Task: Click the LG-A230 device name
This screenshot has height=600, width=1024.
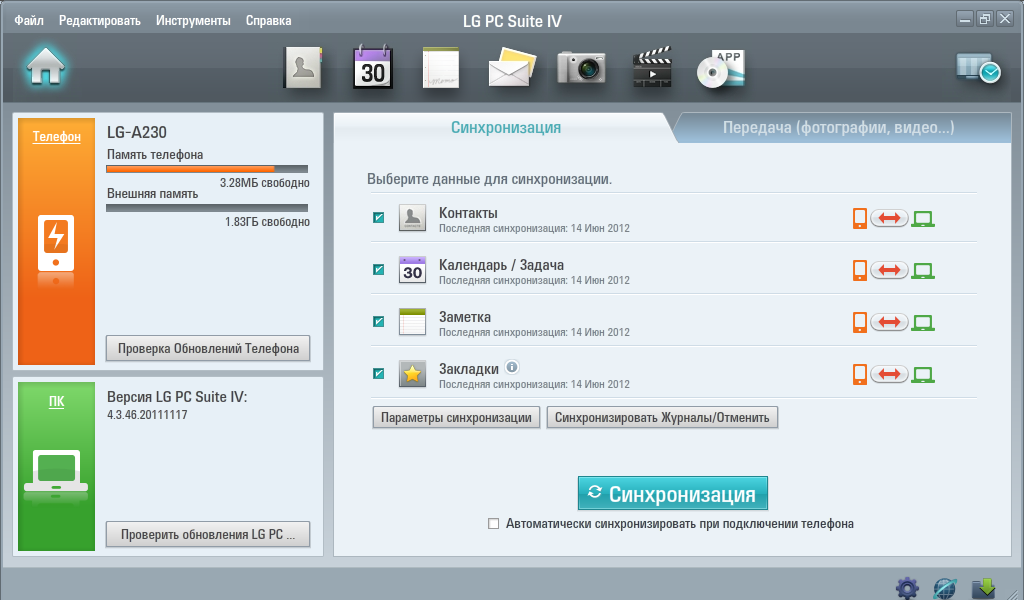Action: click(x=136, y=133)
